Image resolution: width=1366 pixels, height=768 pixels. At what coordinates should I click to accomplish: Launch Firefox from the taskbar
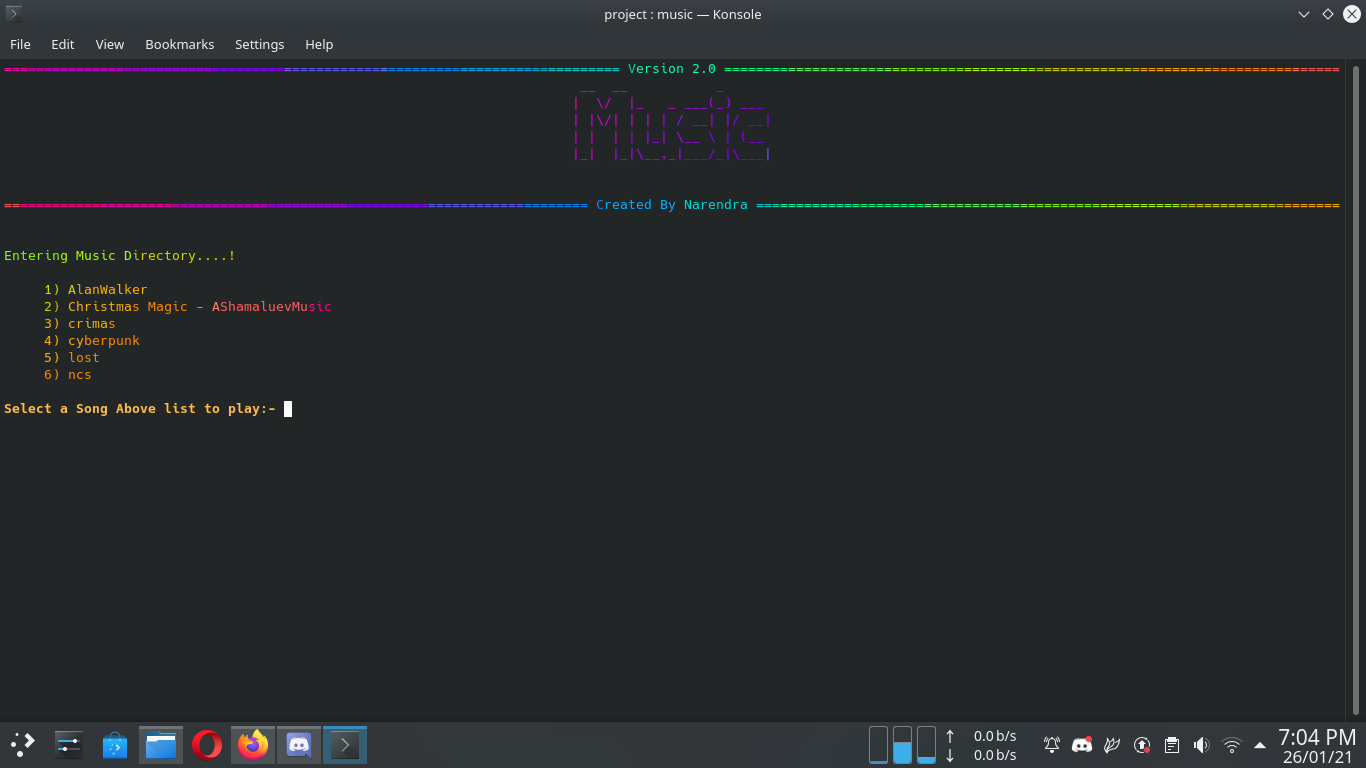click(252, 744)
